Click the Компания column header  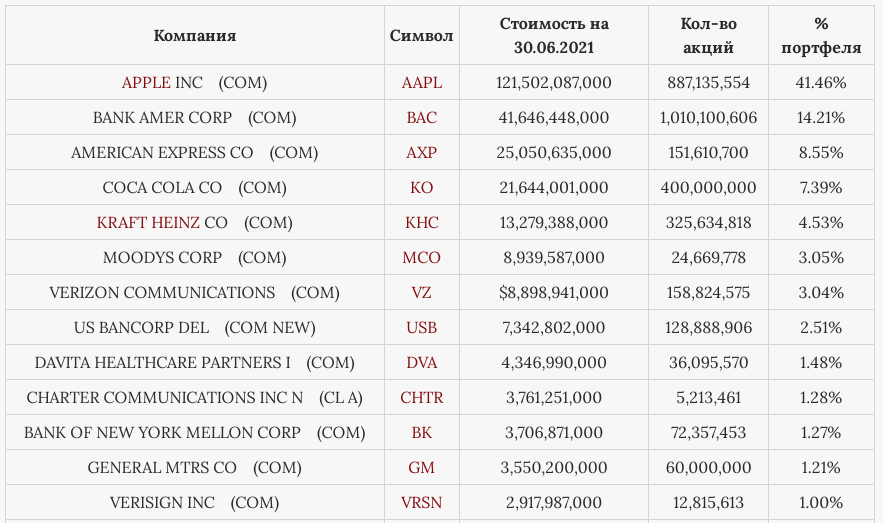coord(195,35)
